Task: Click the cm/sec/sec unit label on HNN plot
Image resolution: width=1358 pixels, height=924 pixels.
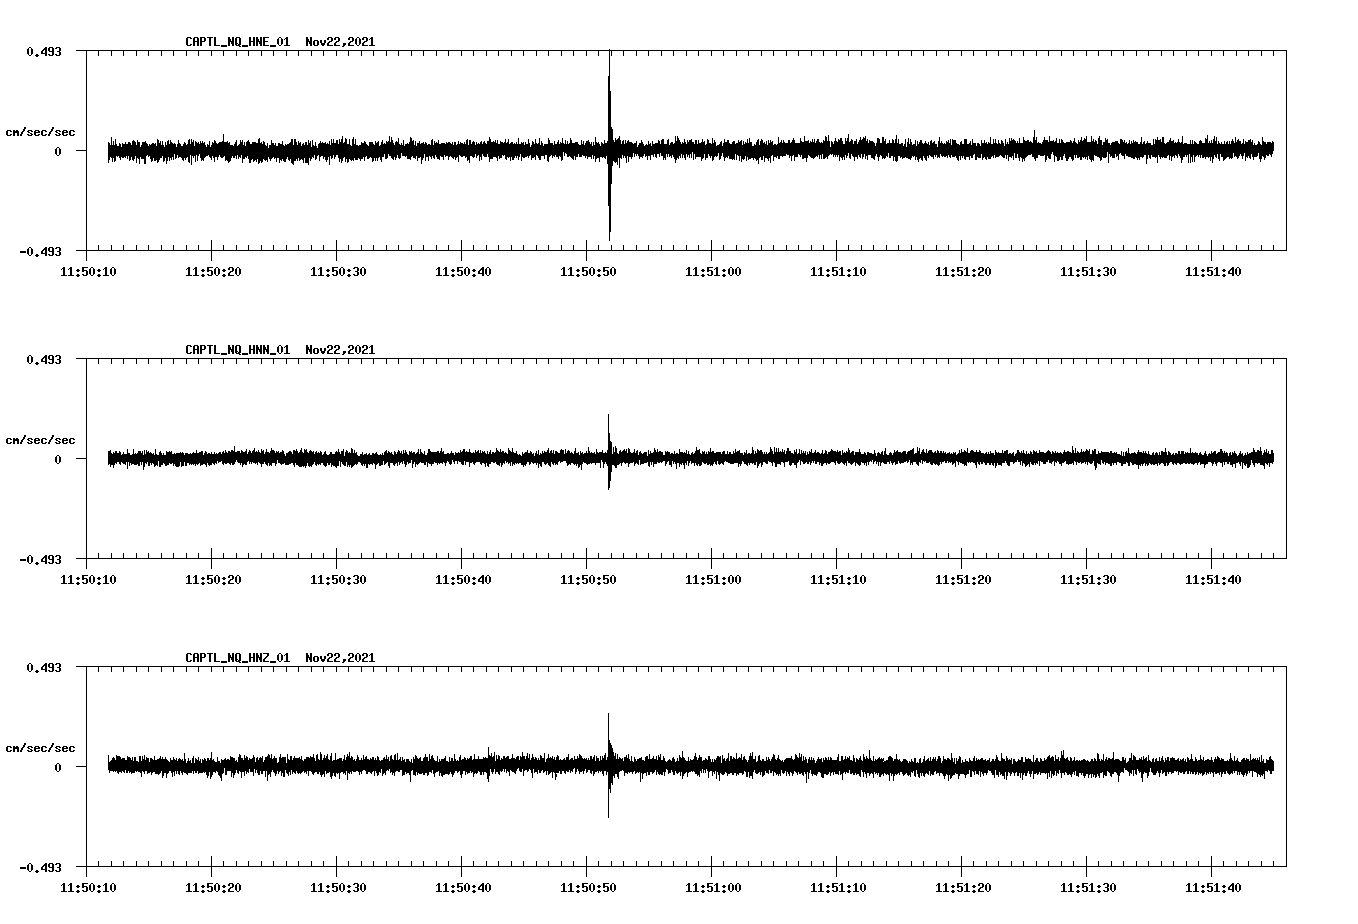Action: pos(40,440)
